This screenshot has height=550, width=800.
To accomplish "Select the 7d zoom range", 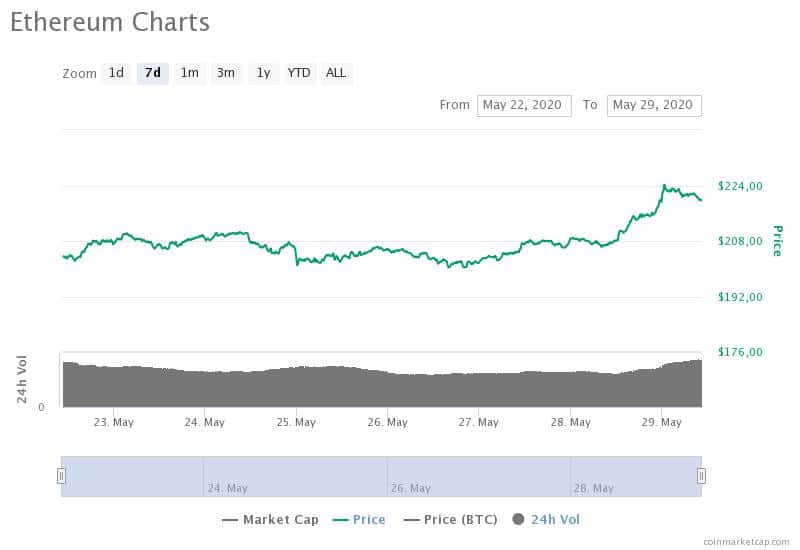I will pos(153,73).
